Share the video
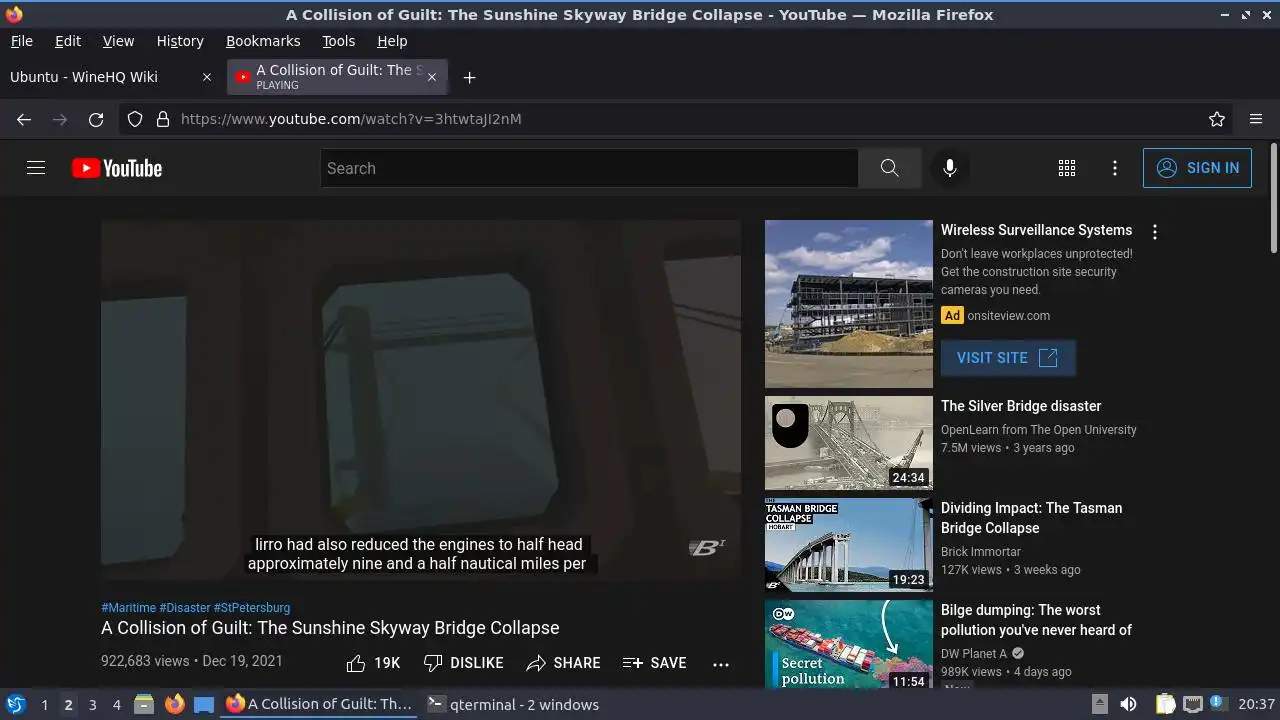 tap(564, 663)
